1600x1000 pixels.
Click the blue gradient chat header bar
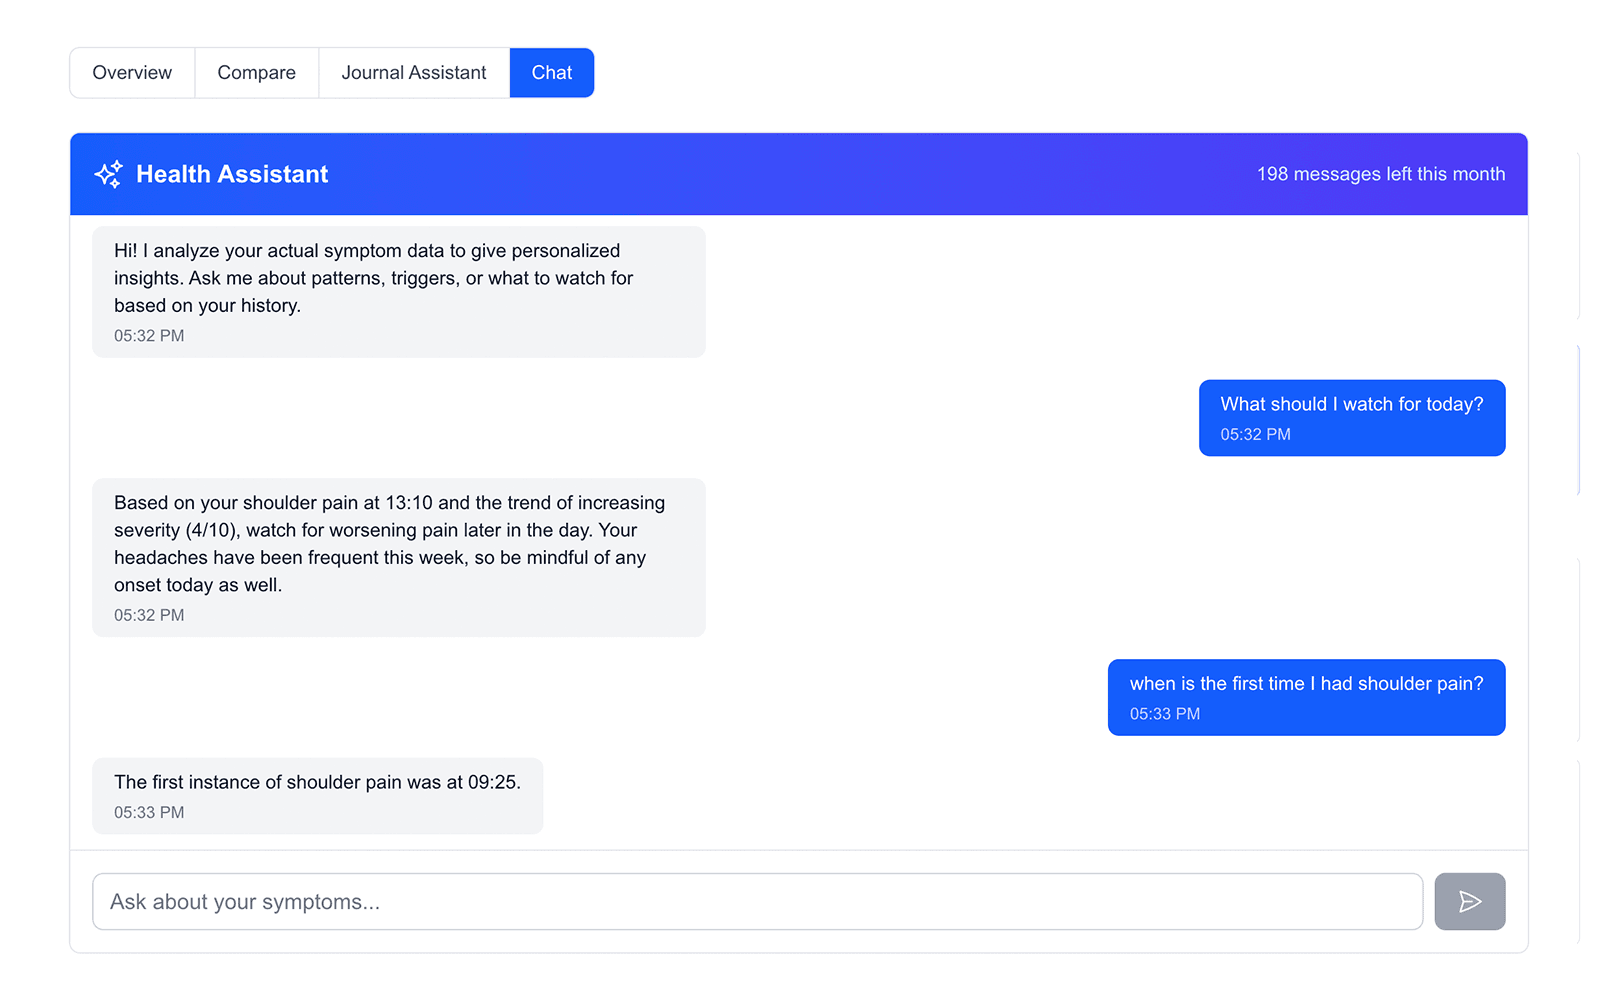tap(799, 173)
